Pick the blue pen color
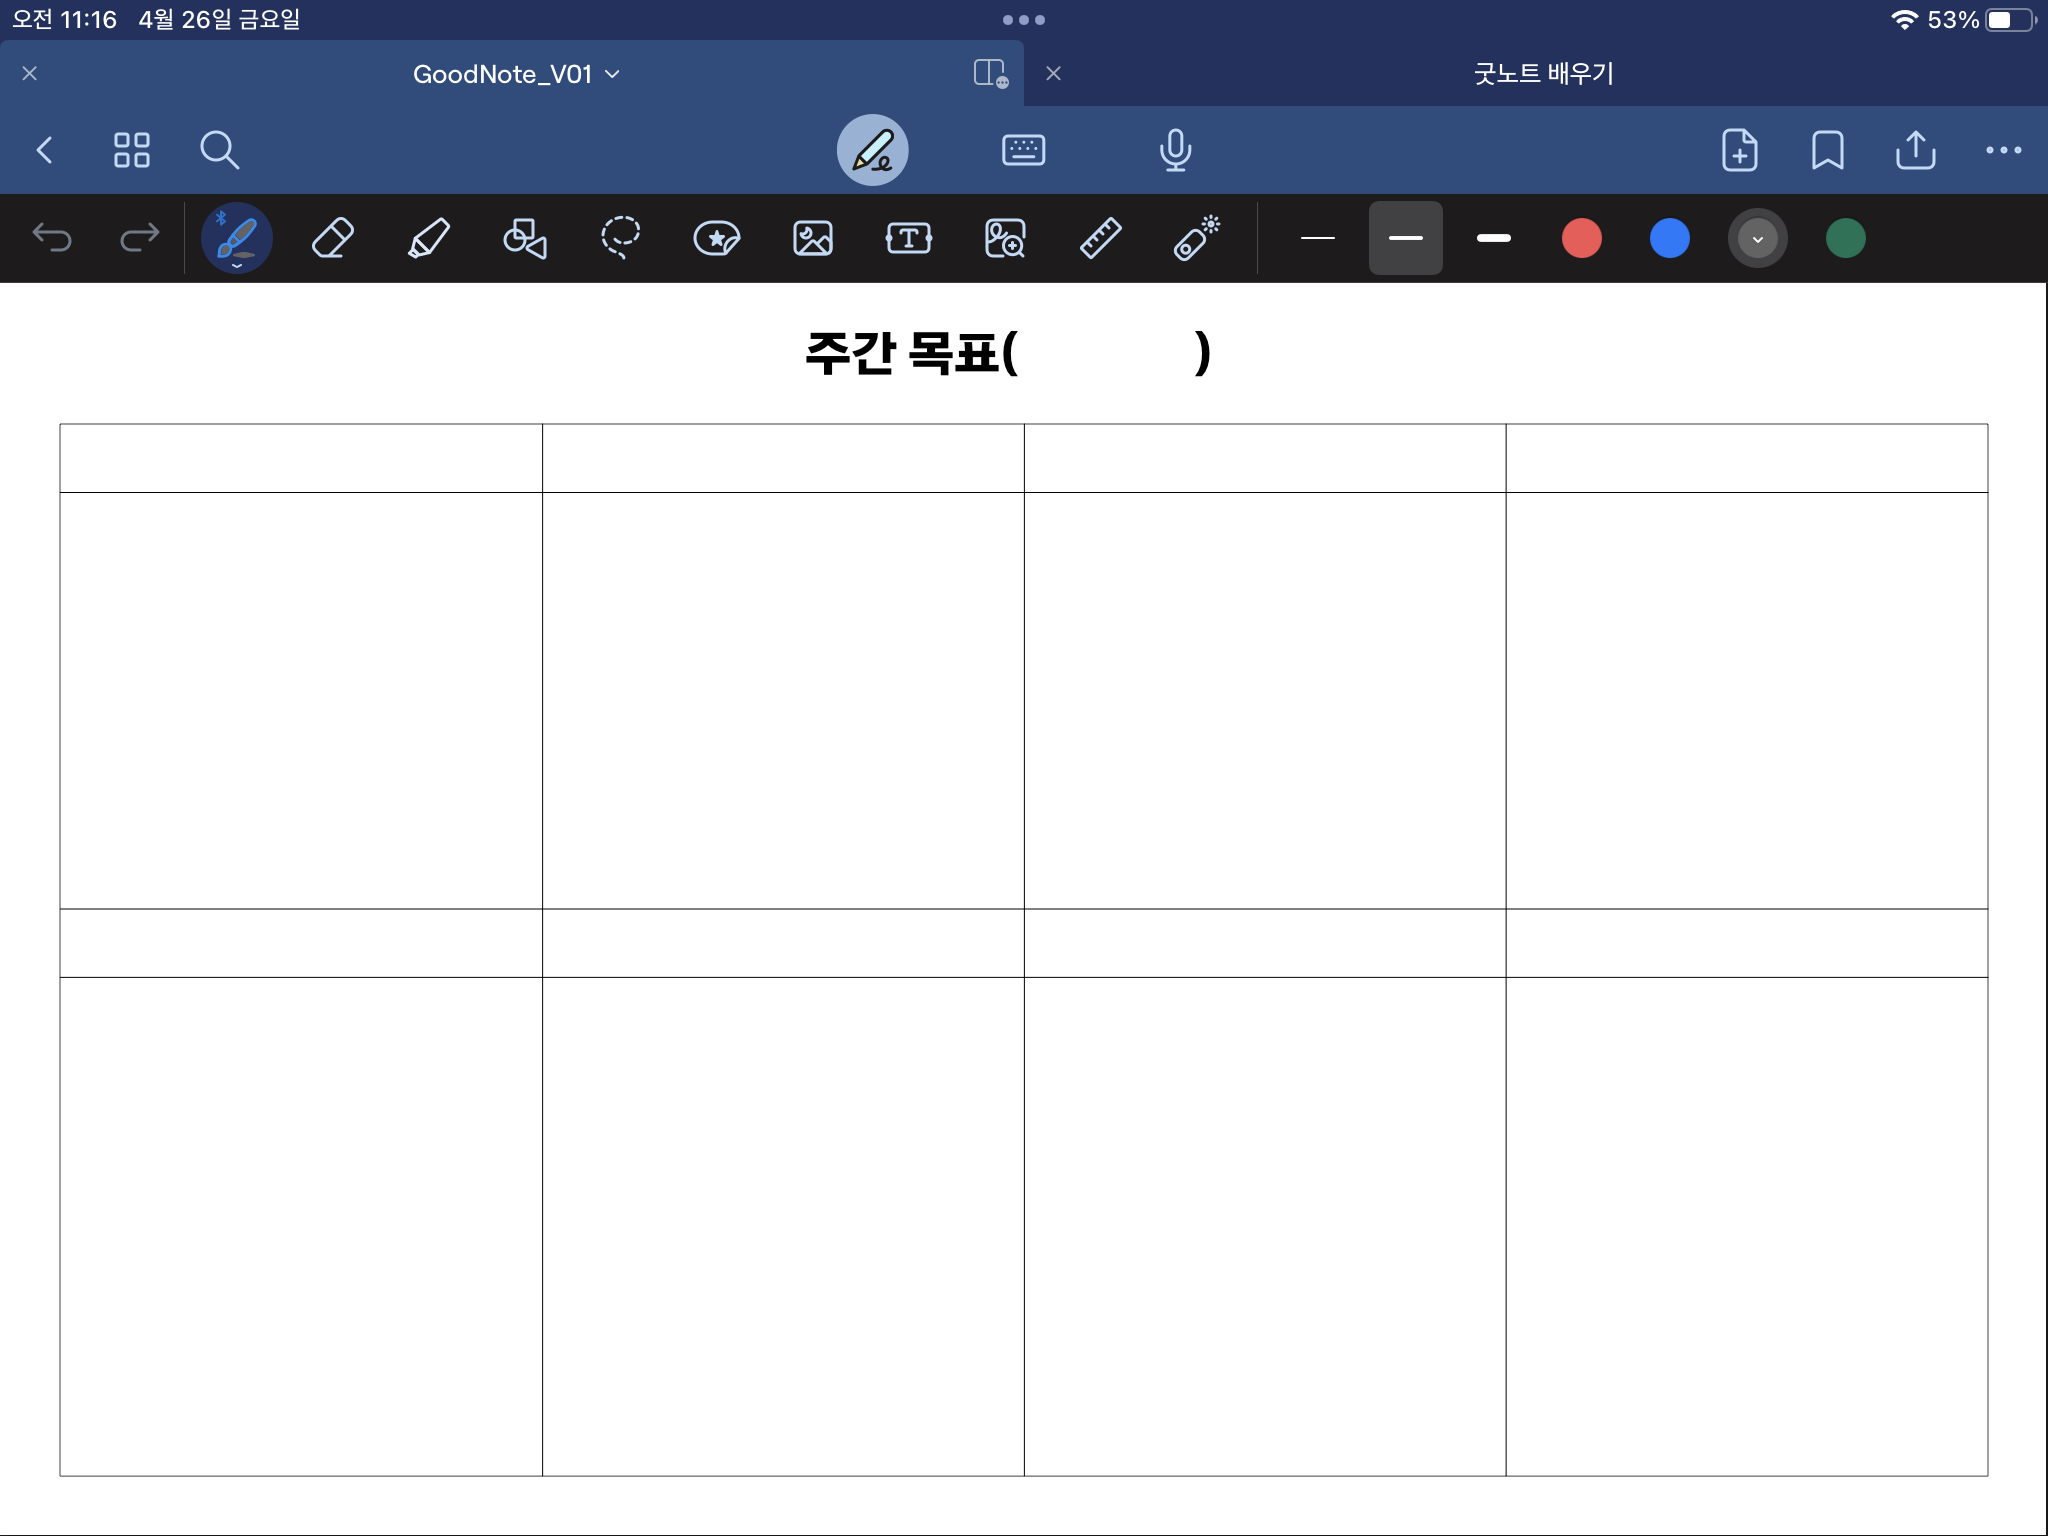The width and height of the screenshot is (2048, 1536). [x=1670, y=238]
